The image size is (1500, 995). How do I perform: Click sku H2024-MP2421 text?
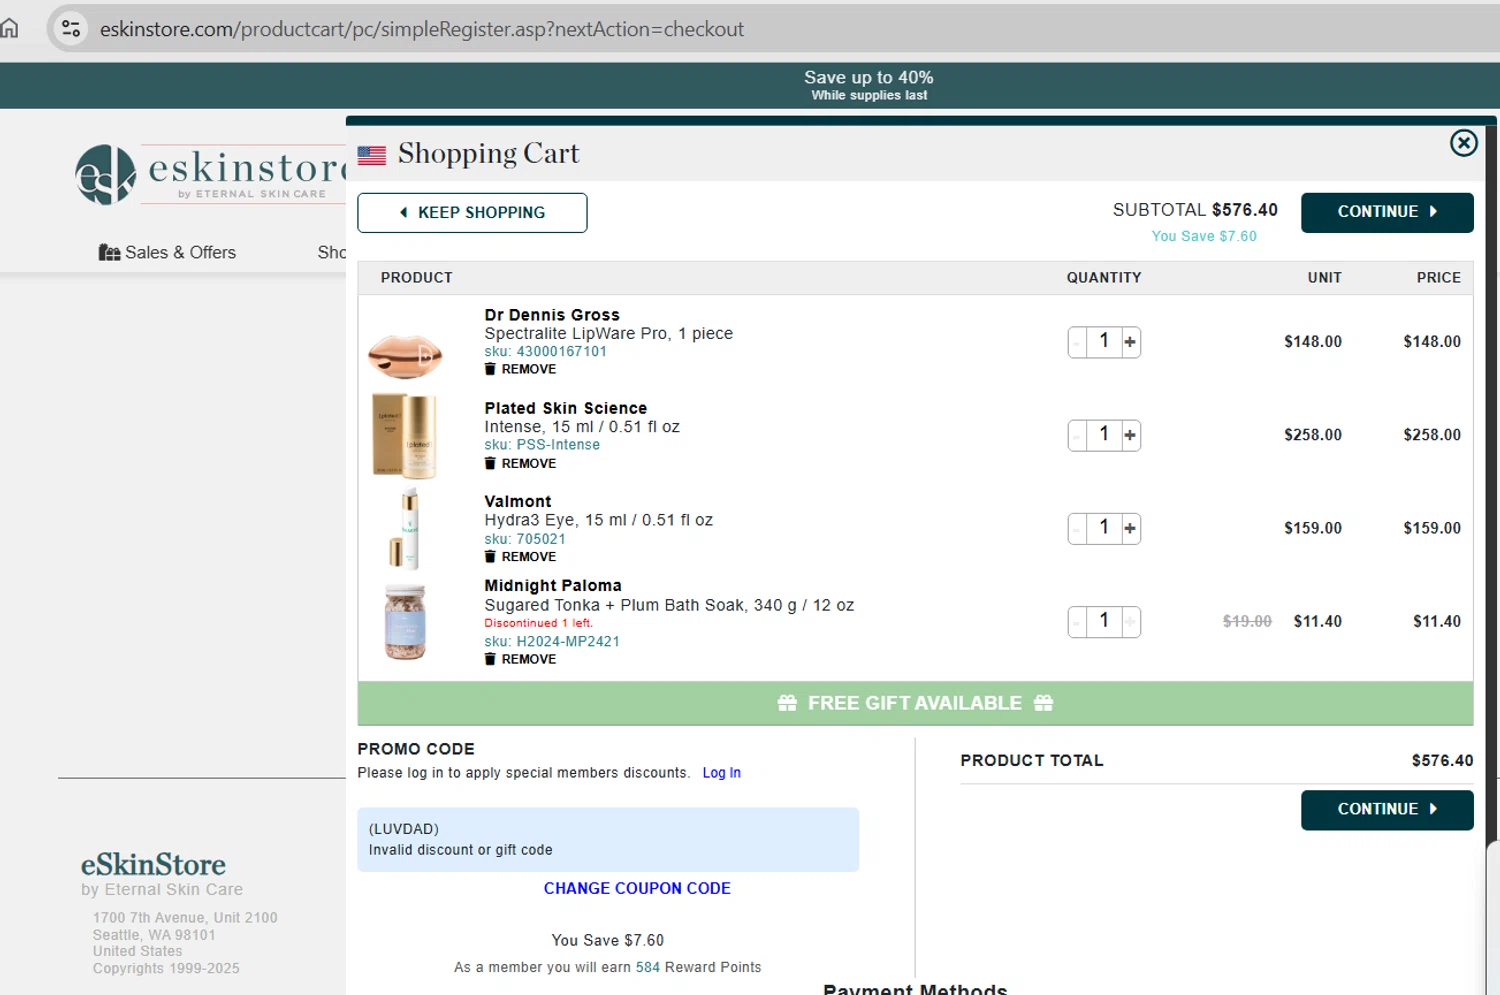pyautogui.click(x=552, y=641)
